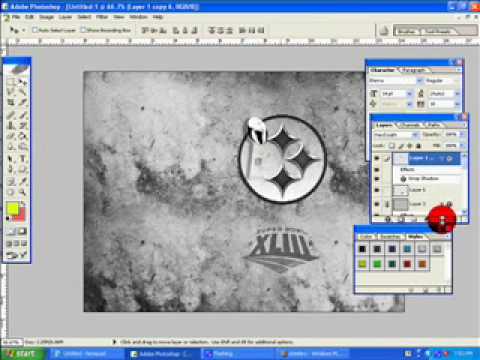This screenshot has width=480, height=360.
Task: Select the Clone Stamp tool
Action: click(11, 126)
